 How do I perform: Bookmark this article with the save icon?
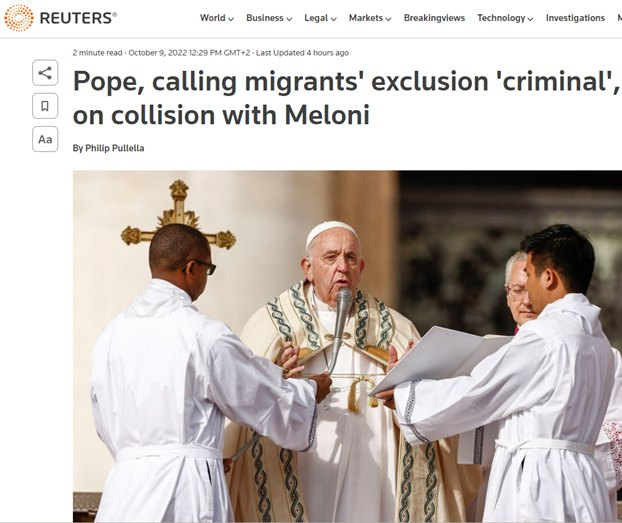[x=45, y=106]
